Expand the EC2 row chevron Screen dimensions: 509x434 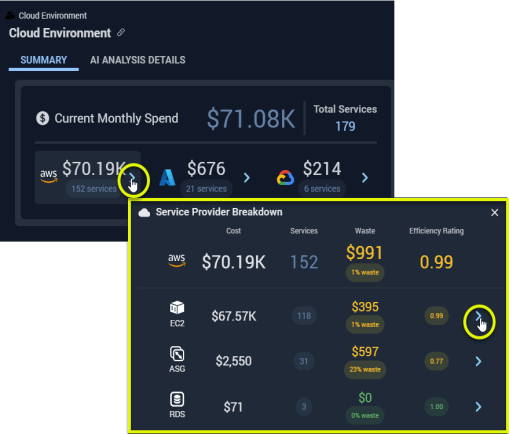[478, 316]
